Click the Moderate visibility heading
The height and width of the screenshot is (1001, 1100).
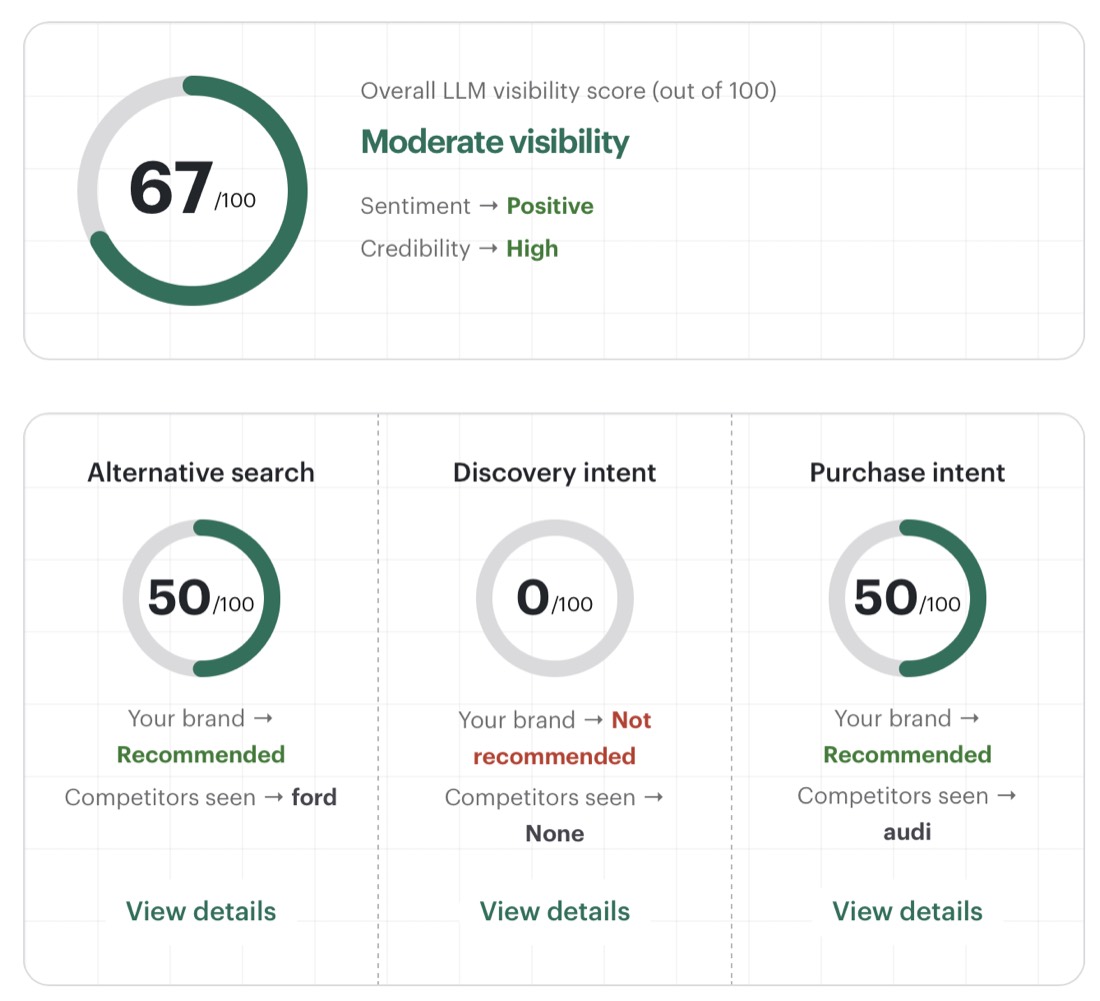(495, 142)
